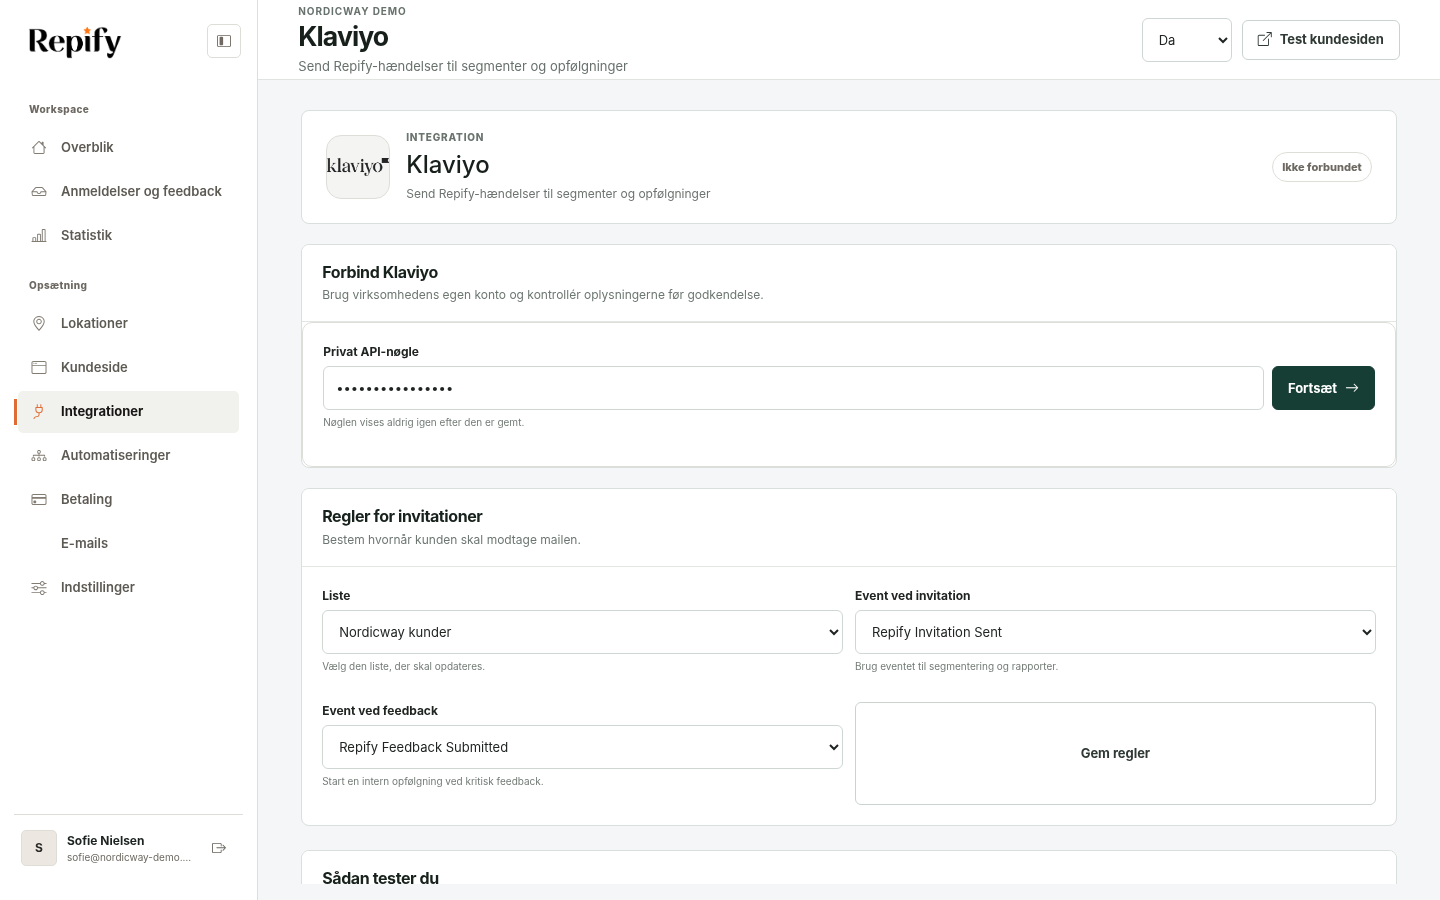
Task: Open Indstillinger
Action: tap(128, 587)
